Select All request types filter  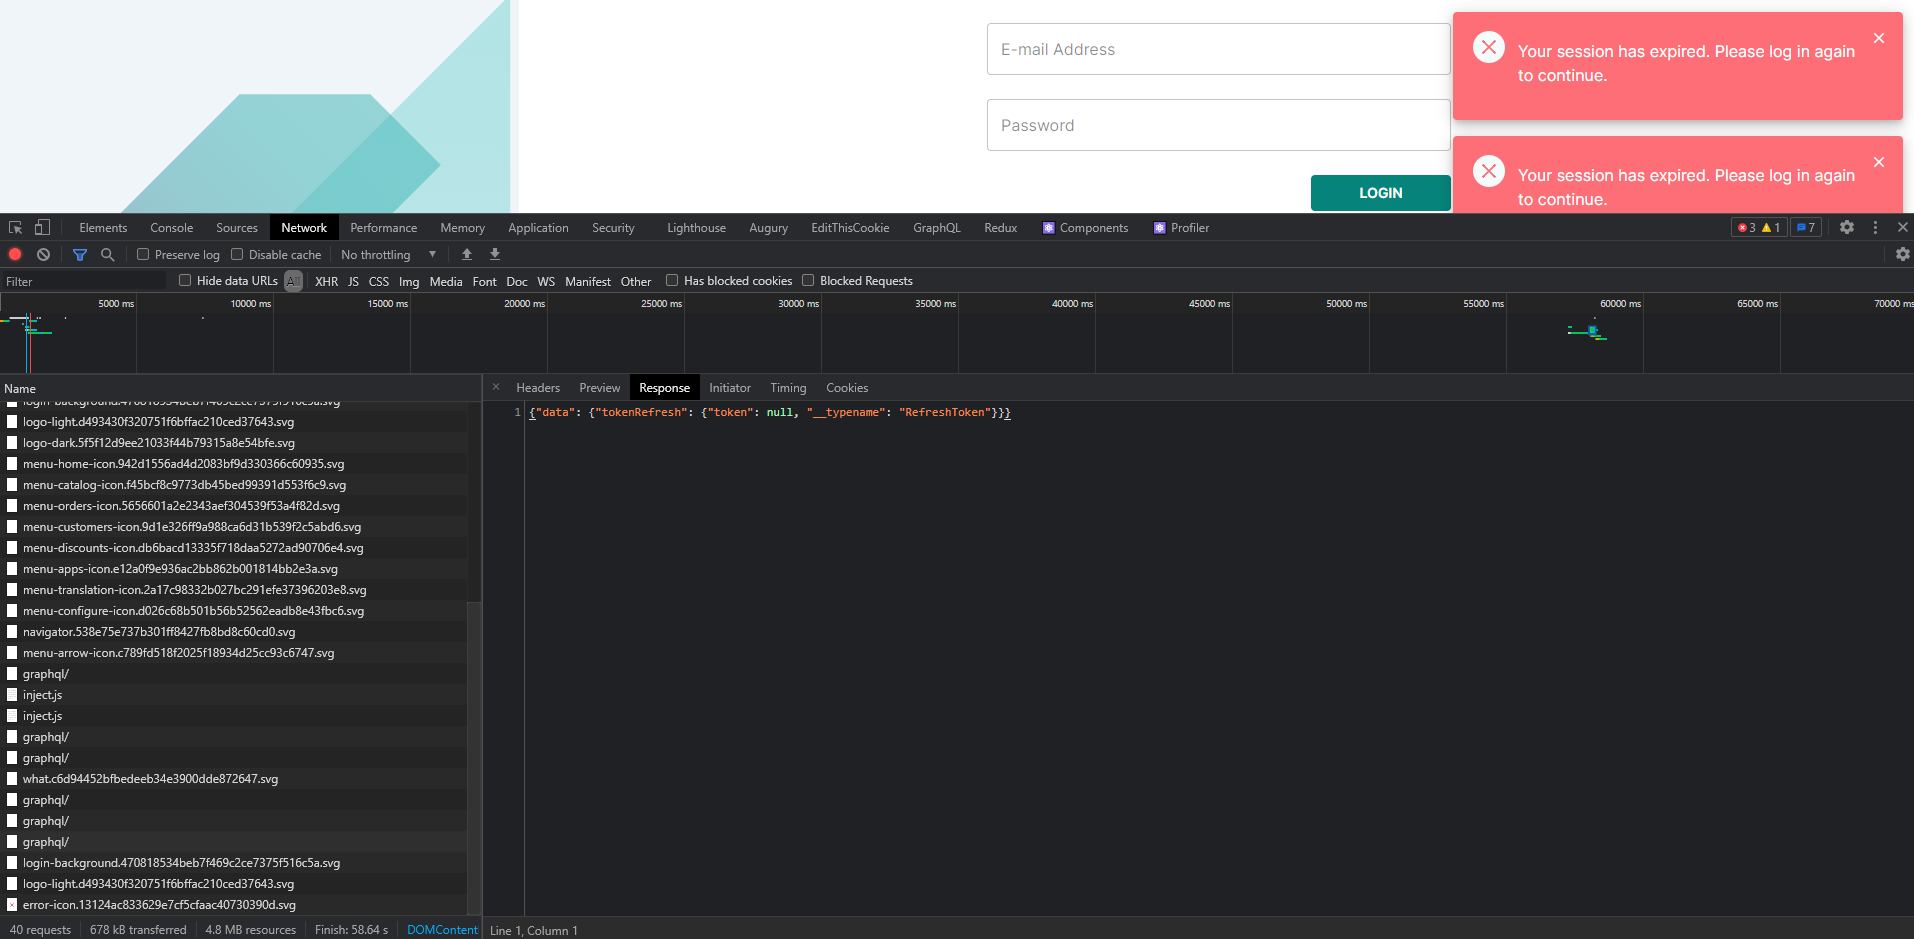(293, 282)
